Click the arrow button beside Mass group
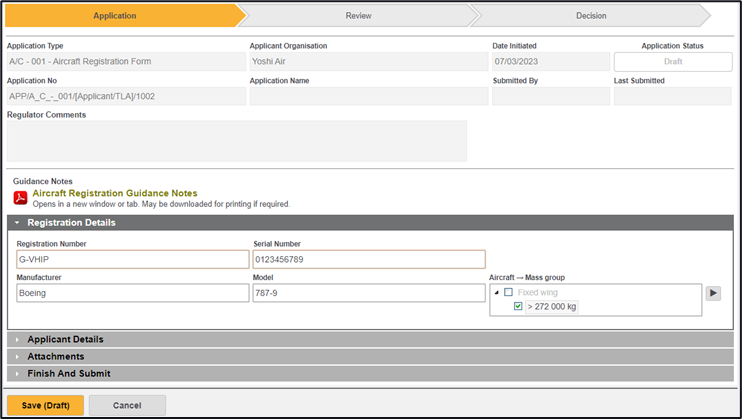The width and height of the screenshot is (742, 419). click(x=713, y=293)
